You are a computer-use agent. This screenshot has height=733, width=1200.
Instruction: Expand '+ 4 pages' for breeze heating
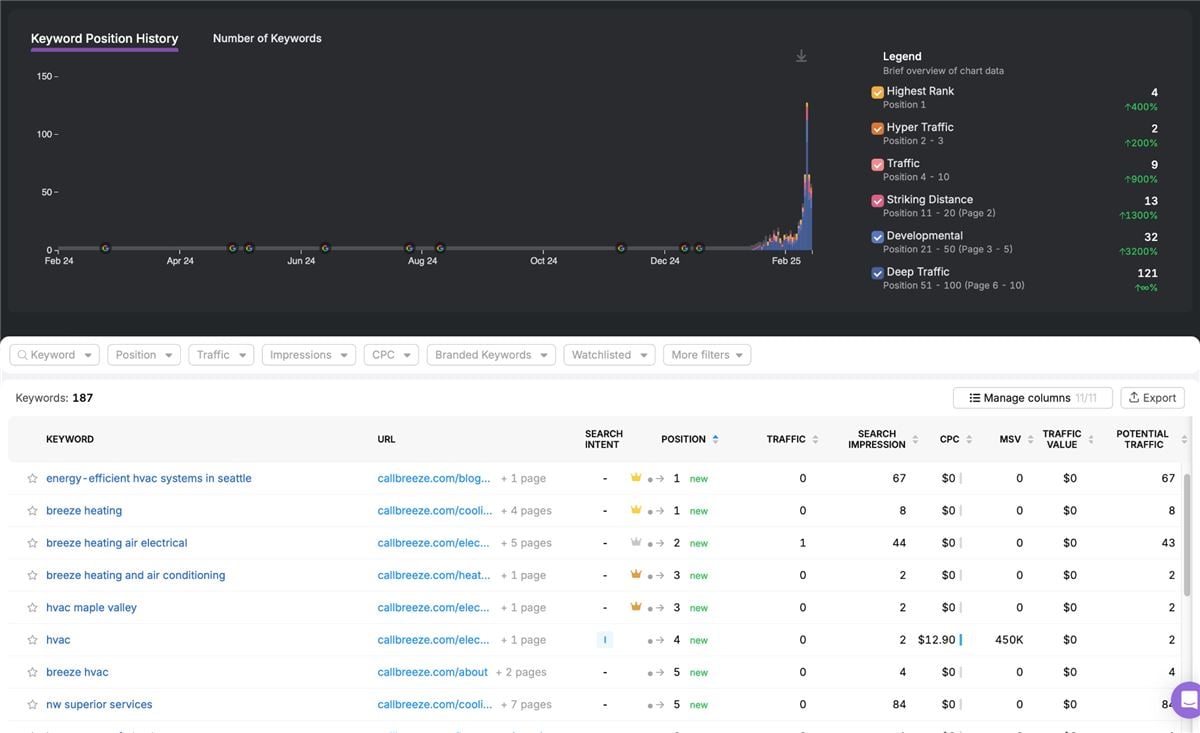click(x=526, y=510)
